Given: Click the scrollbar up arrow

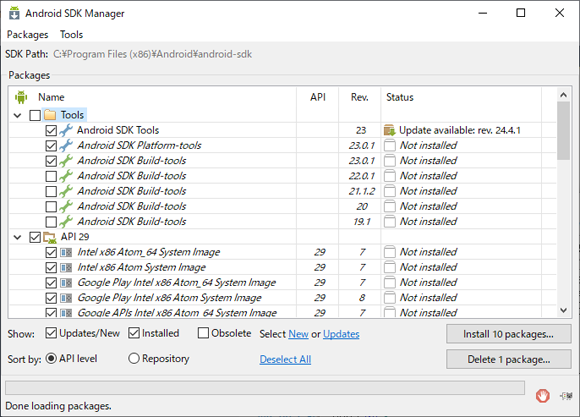Looking at the screenshot, I should pos(563,95).
